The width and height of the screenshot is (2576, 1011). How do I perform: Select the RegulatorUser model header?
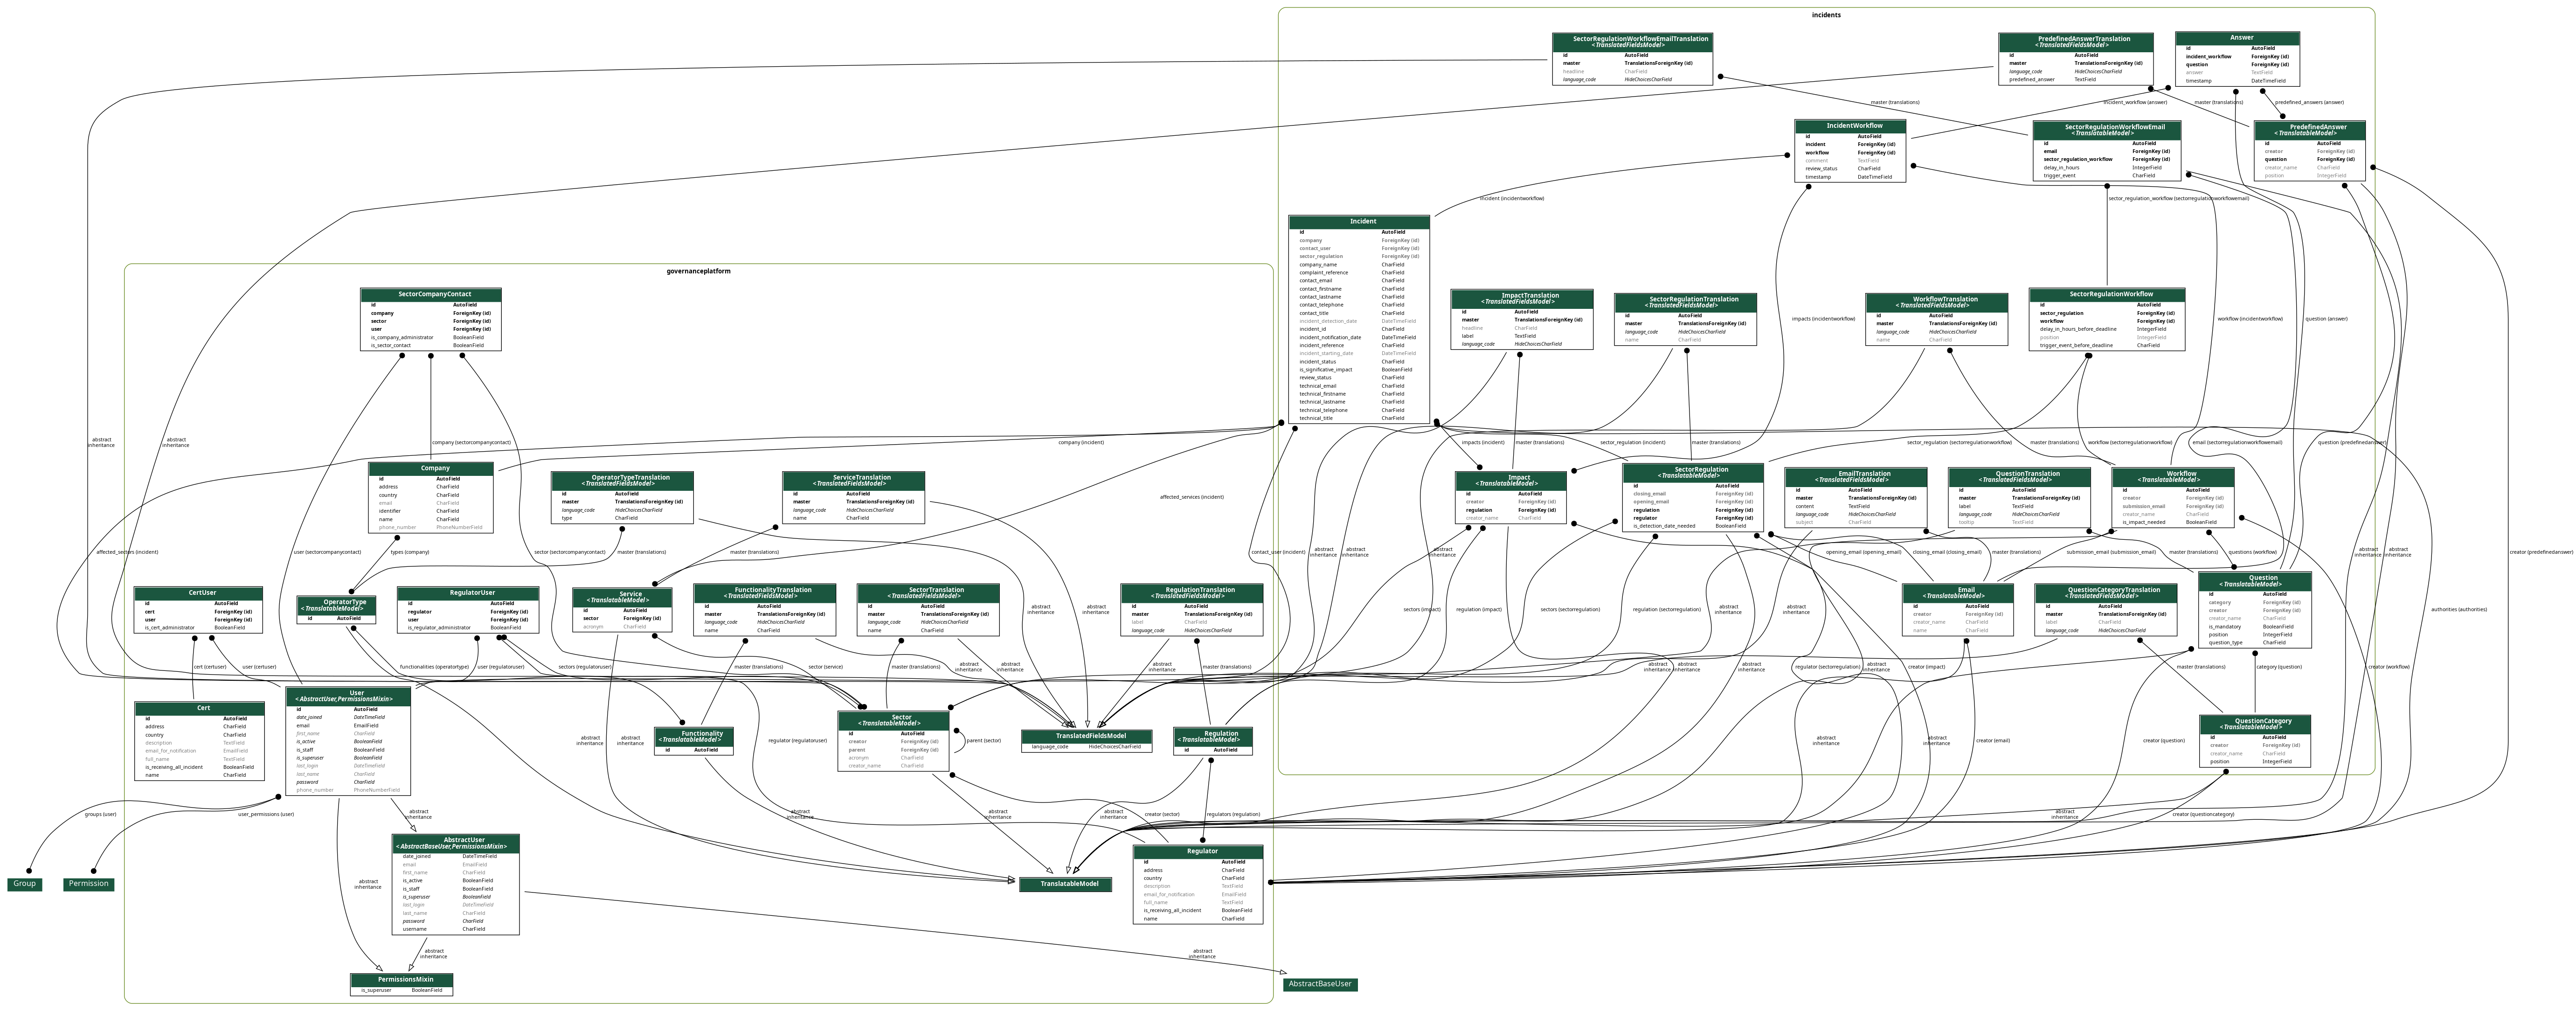coord(468,593)
